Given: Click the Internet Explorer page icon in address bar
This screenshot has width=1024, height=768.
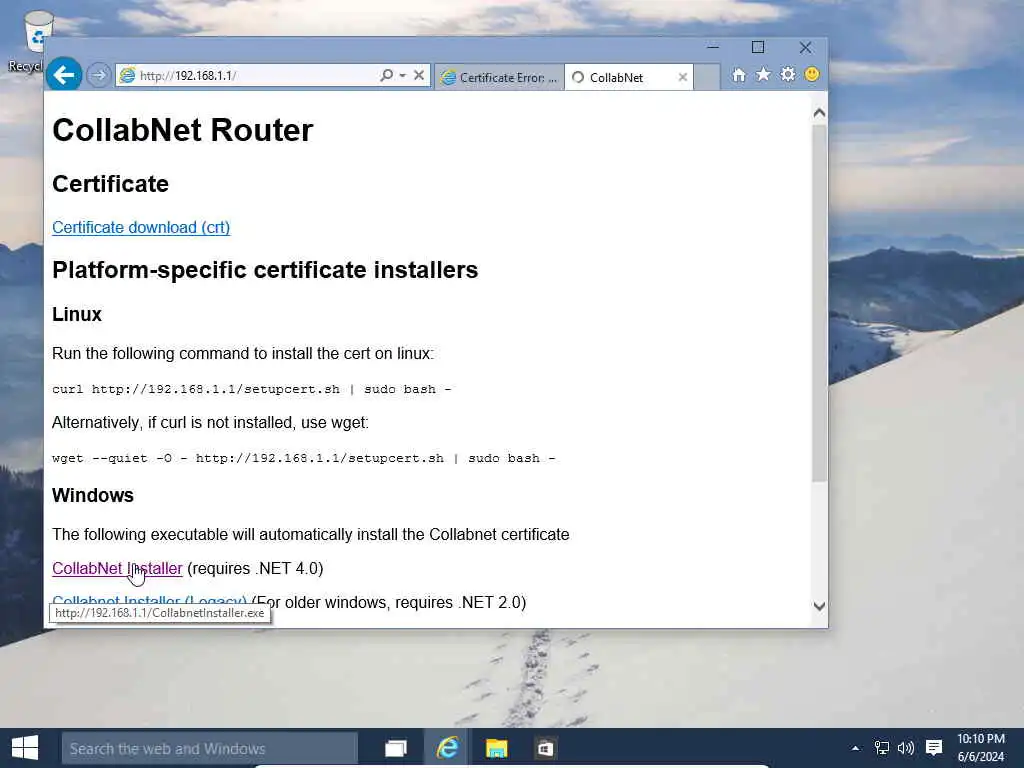Looking at the screenshot, I should 128,76.
